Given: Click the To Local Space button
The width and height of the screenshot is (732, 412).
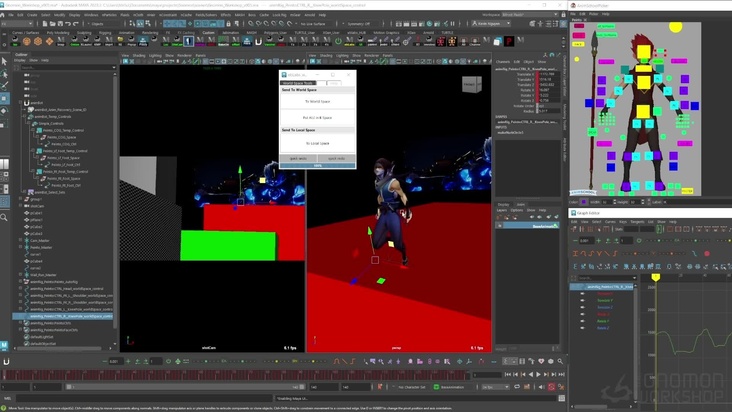Looking at the screenshot, I should [317, 143].
